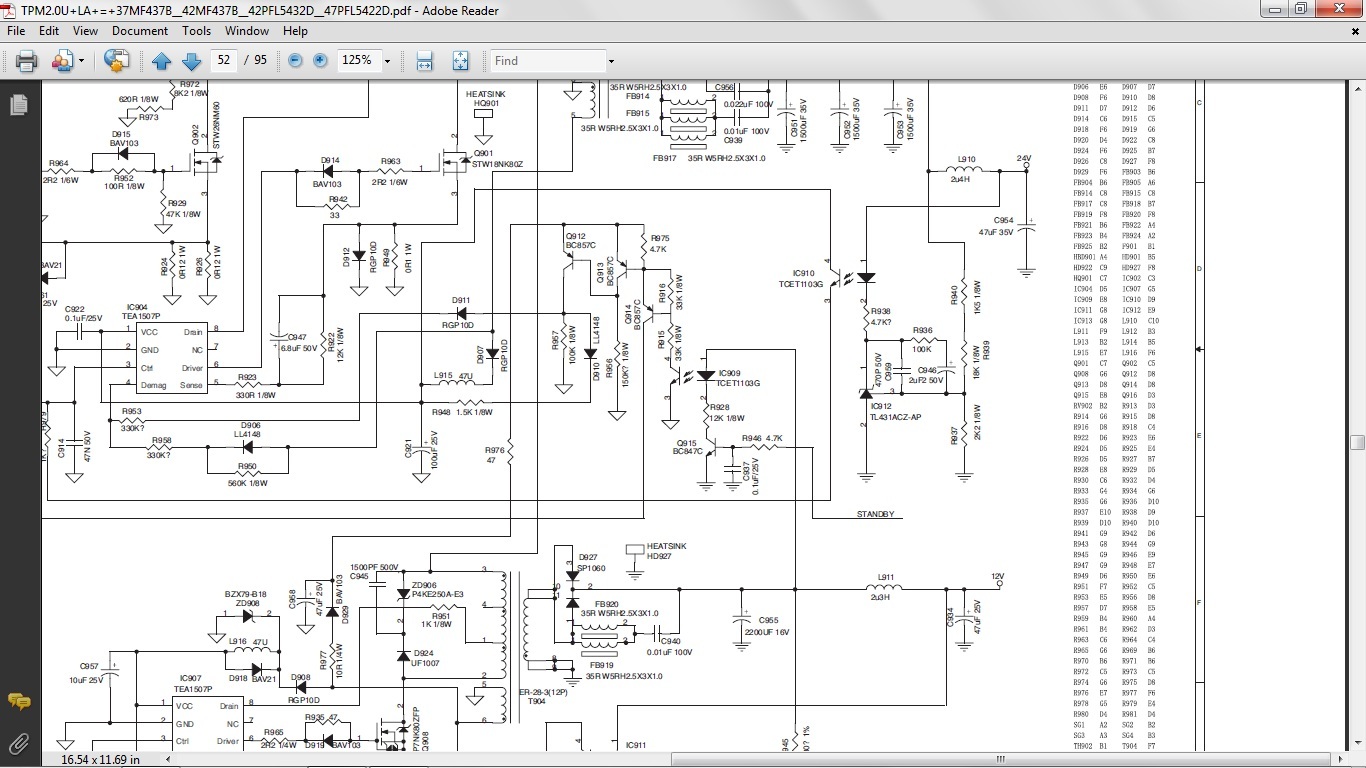
Task: Go to previous page with up arrow
Action: [162, 61]
